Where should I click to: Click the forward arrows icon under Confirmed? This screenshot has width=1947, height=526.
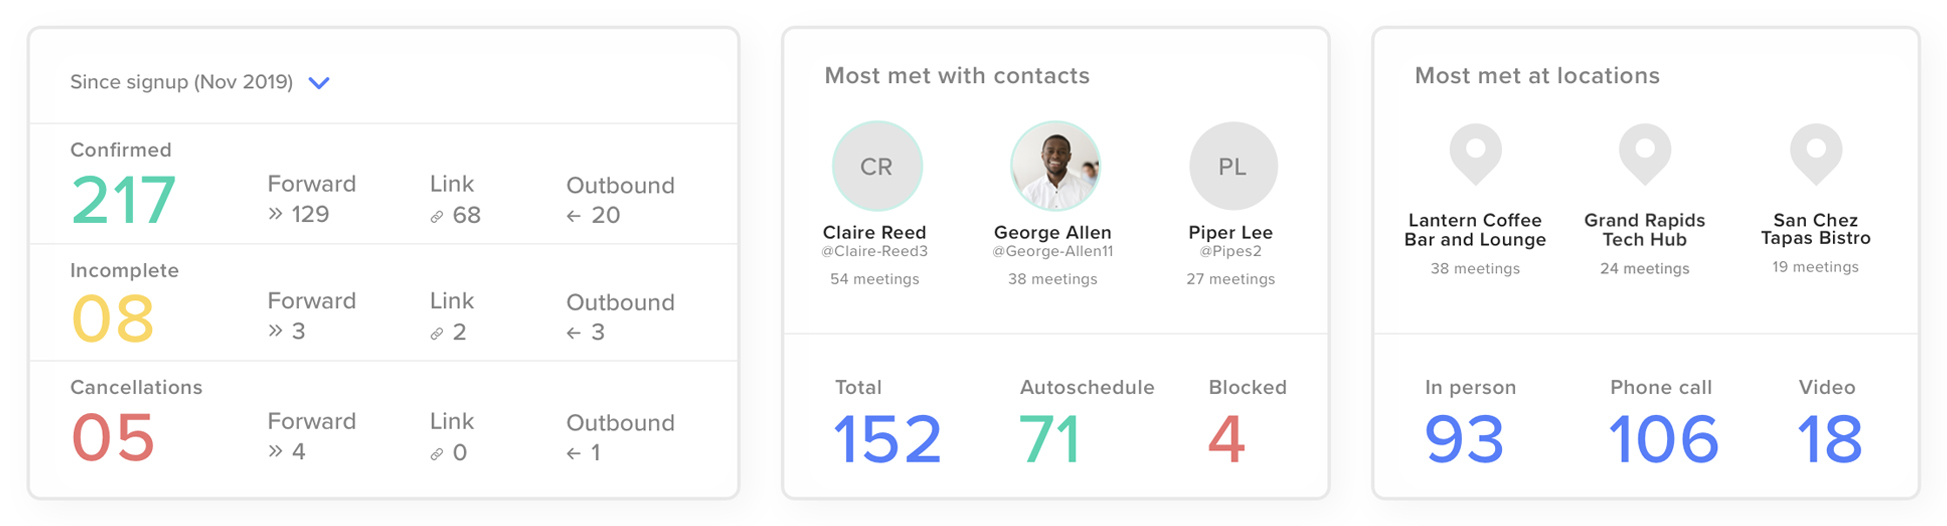276,214
